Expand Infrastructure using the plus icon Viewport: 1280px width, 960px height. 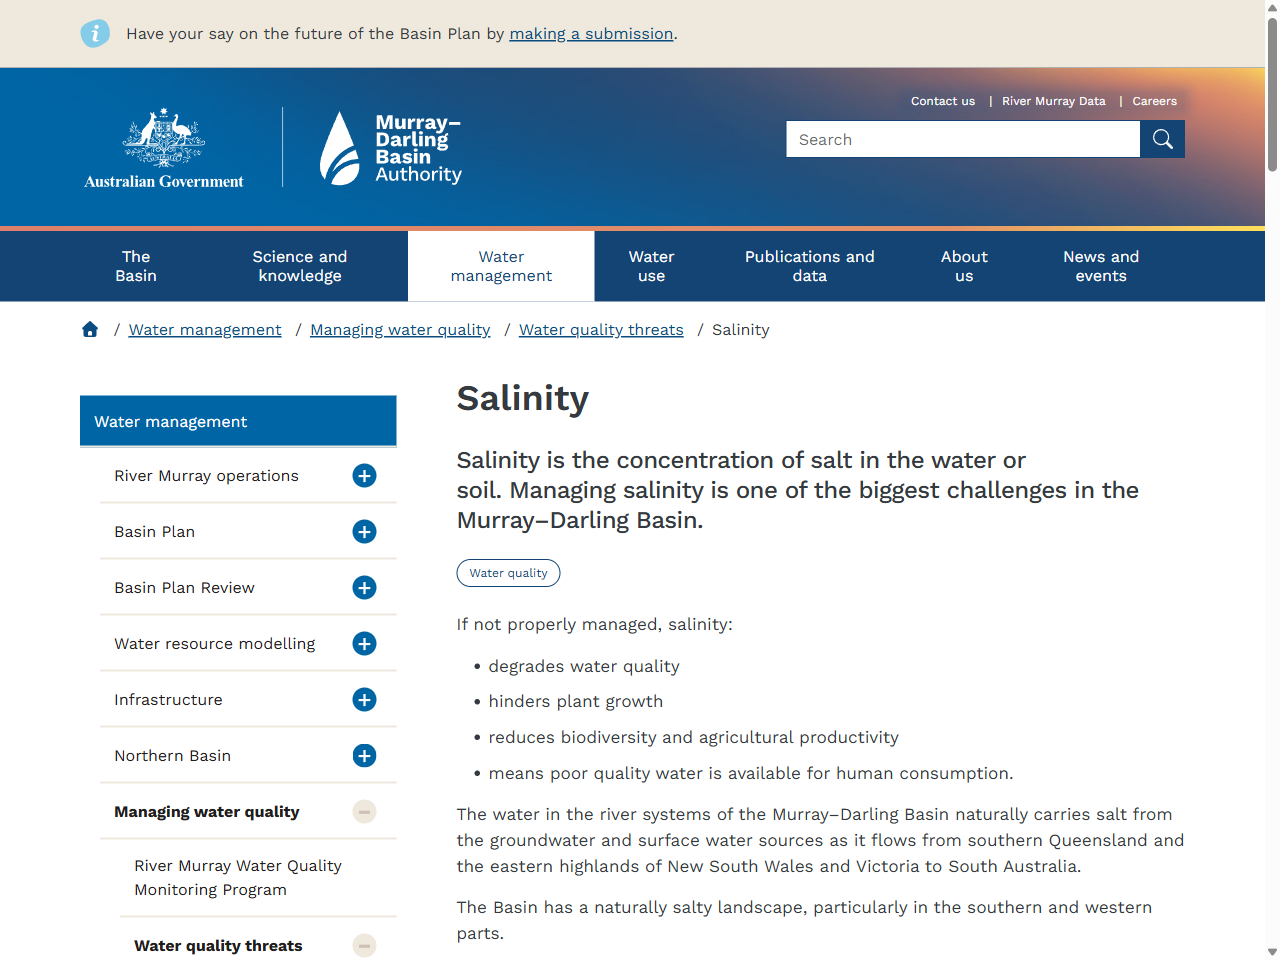(364, 700)
